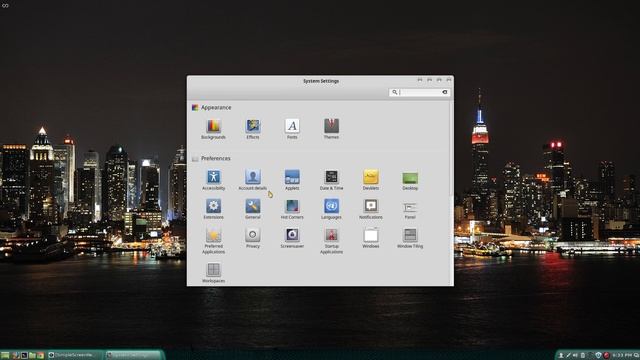Image resolution: width=640 pixels, height=360 pixels.
Task: Open Account details preferences
Action: [253, 180]
